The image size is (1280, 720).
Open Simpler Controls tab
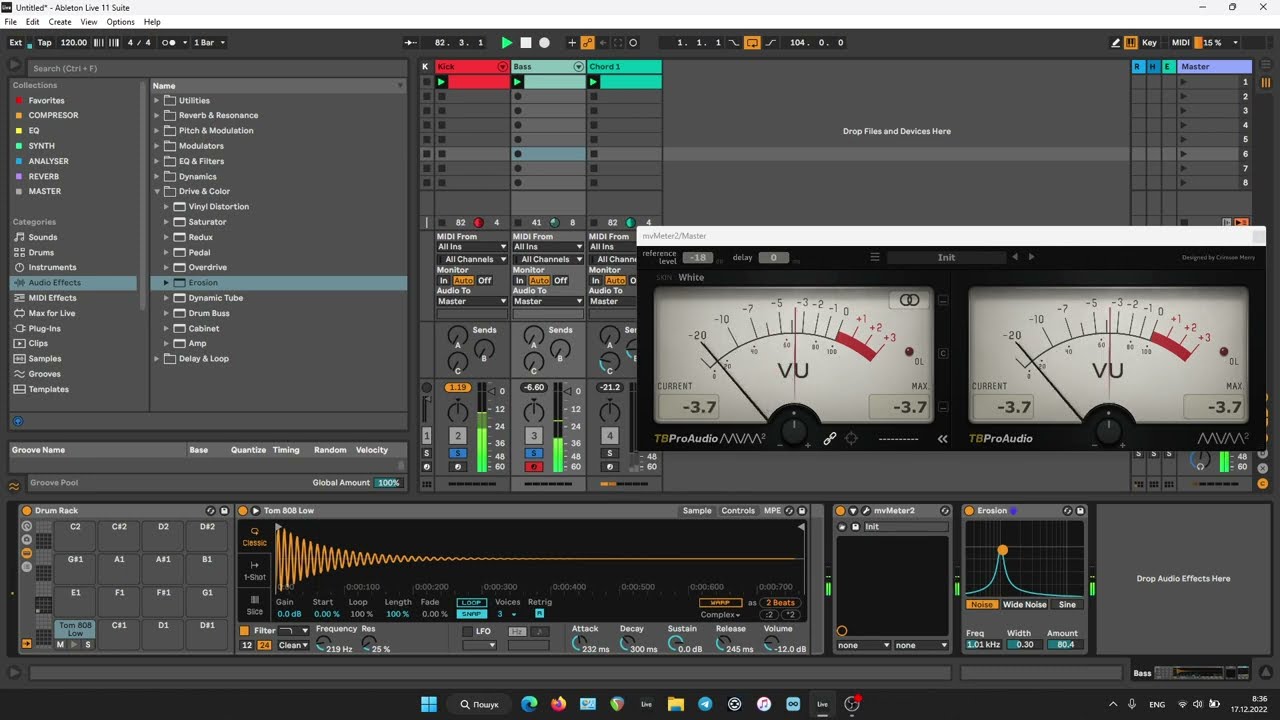tap(738, 511)
